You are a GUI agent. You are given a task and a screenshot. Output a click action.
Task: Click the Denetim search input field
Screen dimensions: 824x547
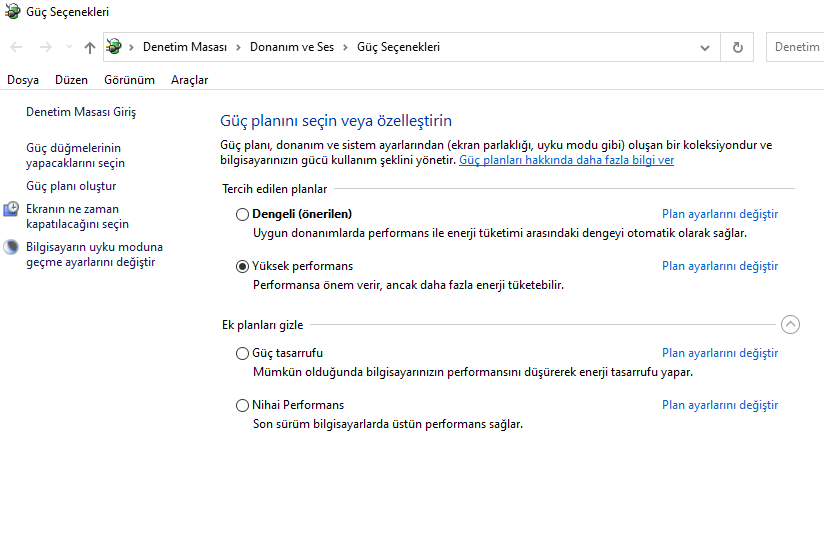pos(797,47)
